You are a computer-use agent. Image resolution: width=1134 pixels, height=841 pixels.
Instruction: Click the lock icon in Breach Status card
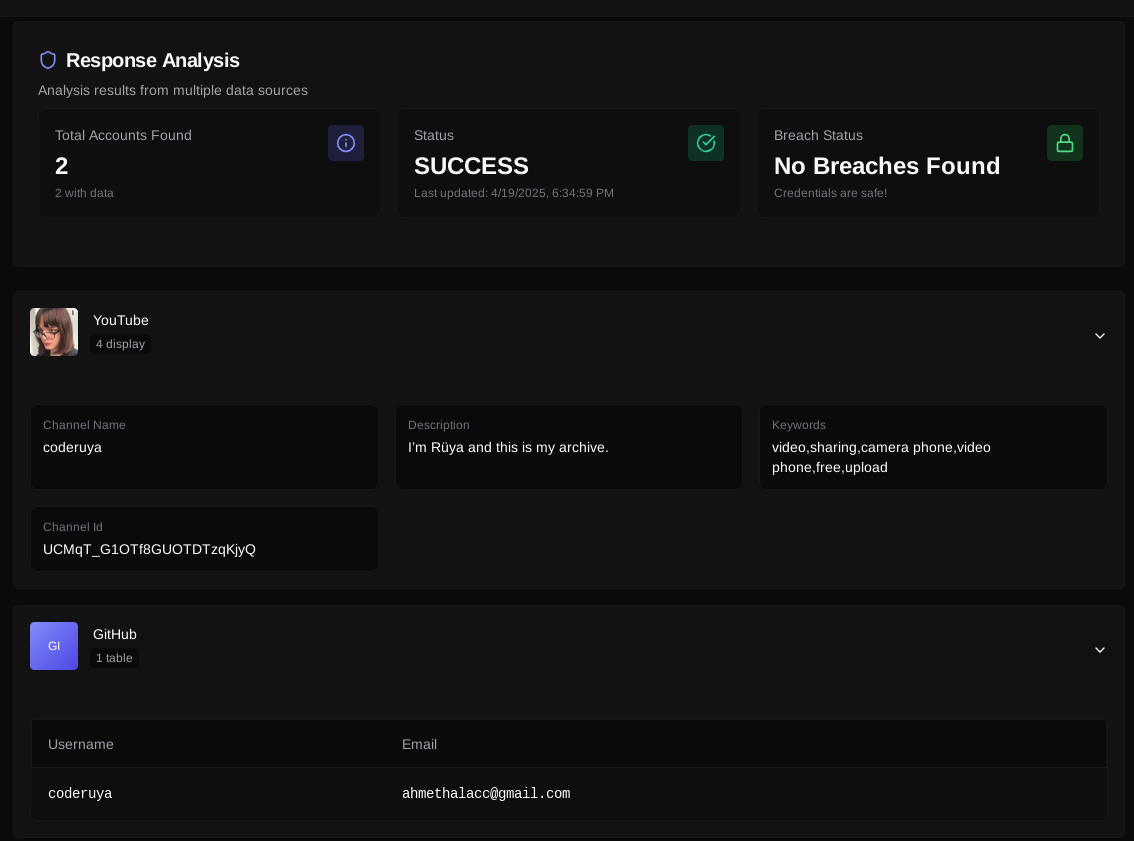click(1065, 143)
